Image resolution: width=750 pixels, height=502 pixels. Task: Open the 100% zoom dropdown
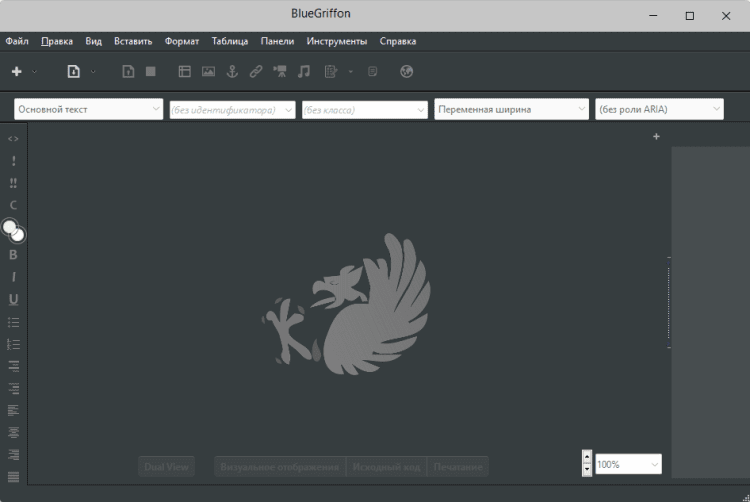pos(629,464)
